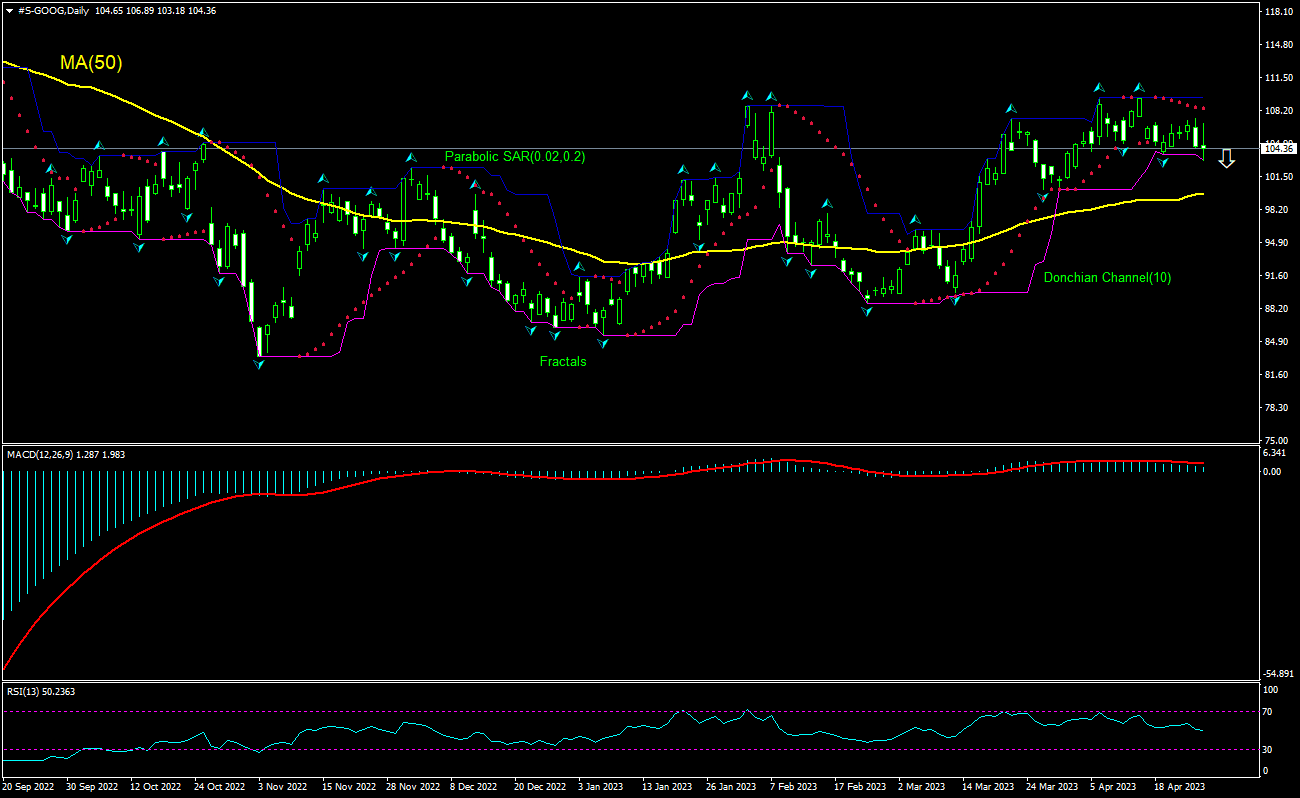Click the down fractal arrow under November 2022 low
This screenshot has width=1300, height=798.
[259, 364]
